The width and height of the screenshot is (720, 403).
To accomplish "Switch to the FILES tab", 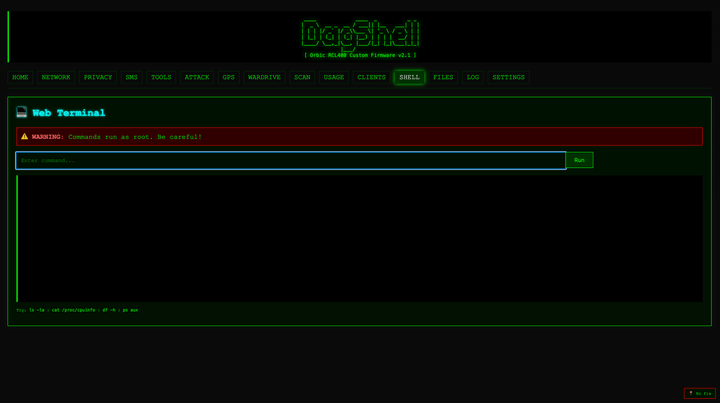I will 443,77.
